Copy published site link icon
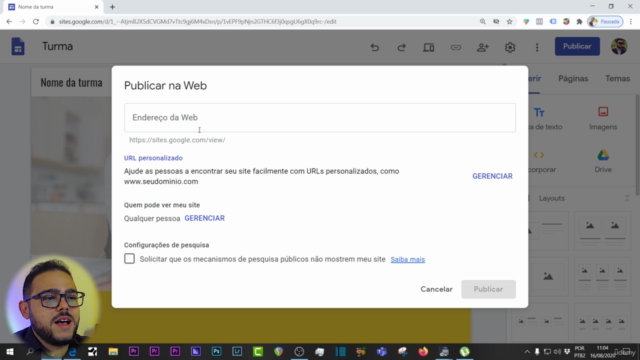 click(456, 47)
